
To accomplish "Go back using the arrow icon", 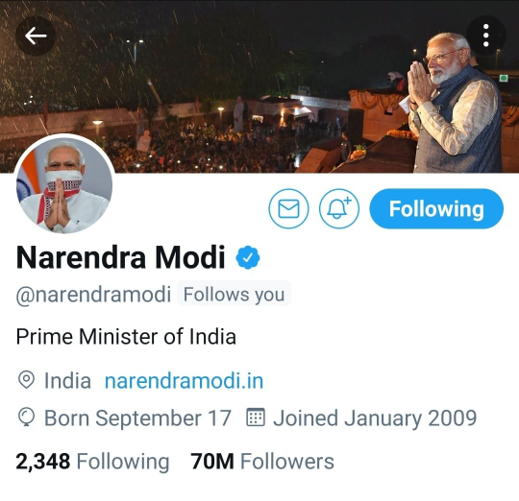I will pyautogui.click(x=35, y=36).
